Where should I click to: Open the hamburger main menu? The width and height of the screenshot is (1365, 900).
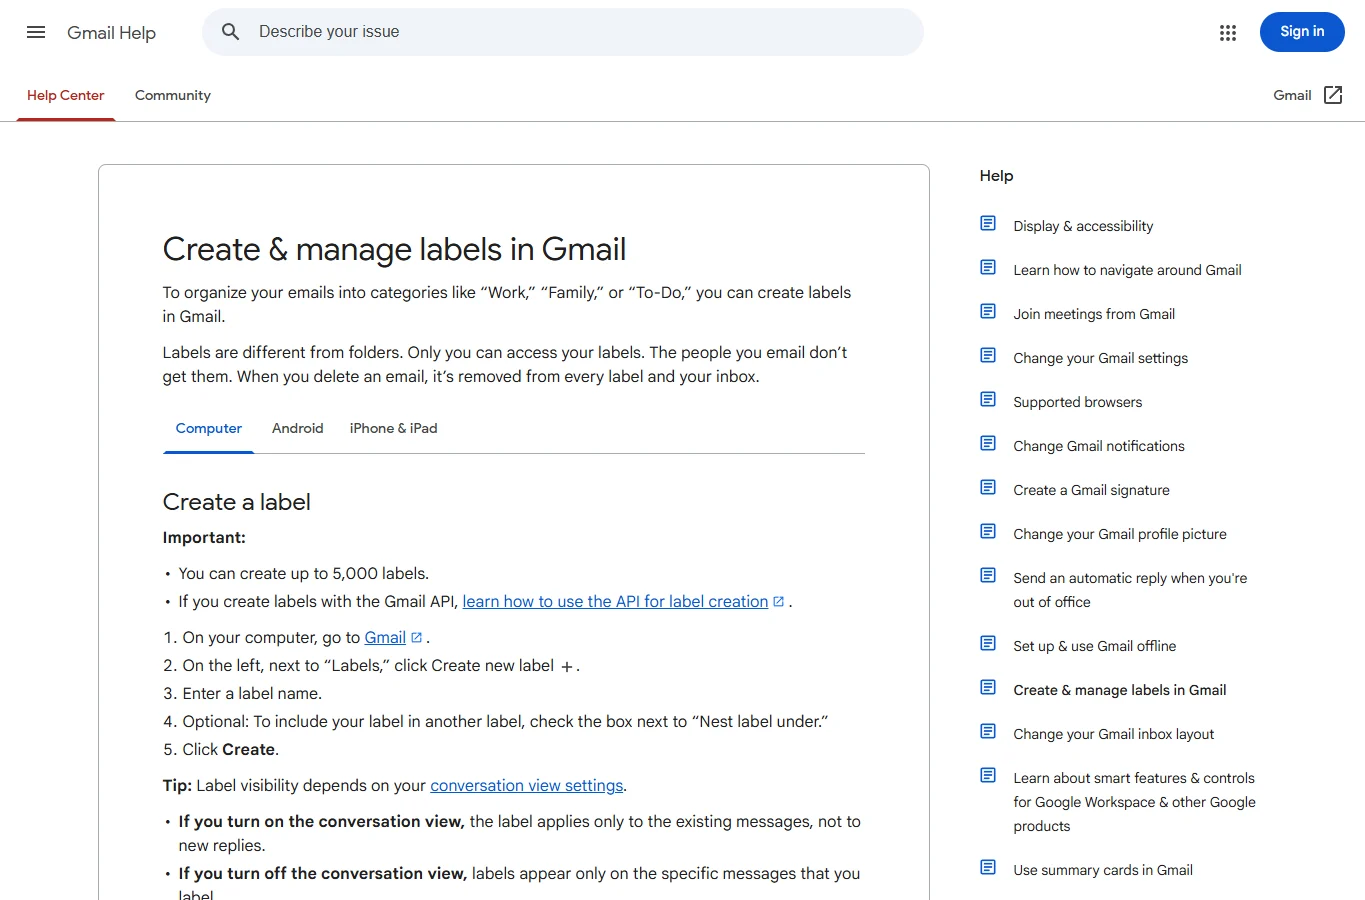36,32
